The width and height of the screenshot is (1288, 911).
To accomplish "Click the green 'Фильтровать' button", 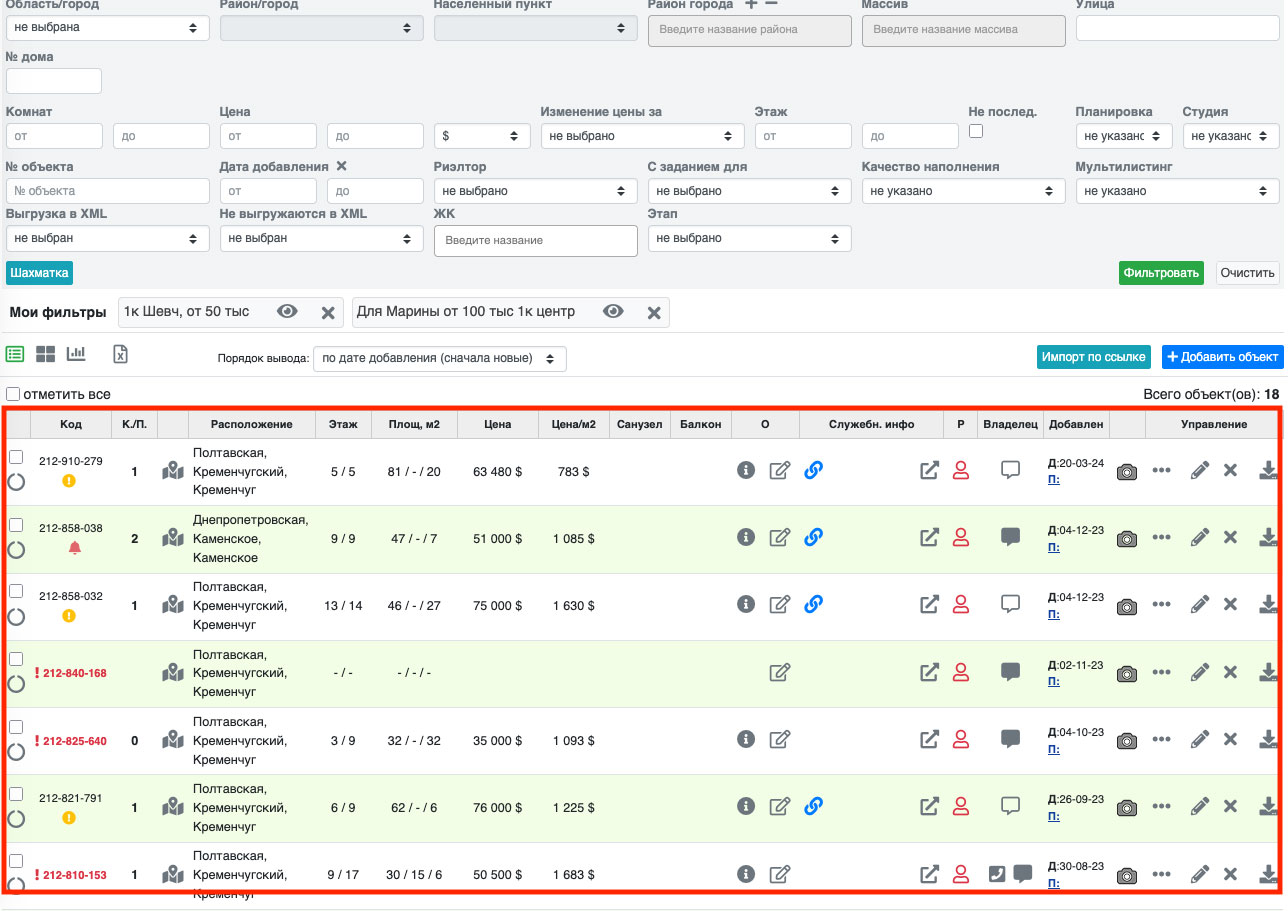I will (x=1161, y=273).
